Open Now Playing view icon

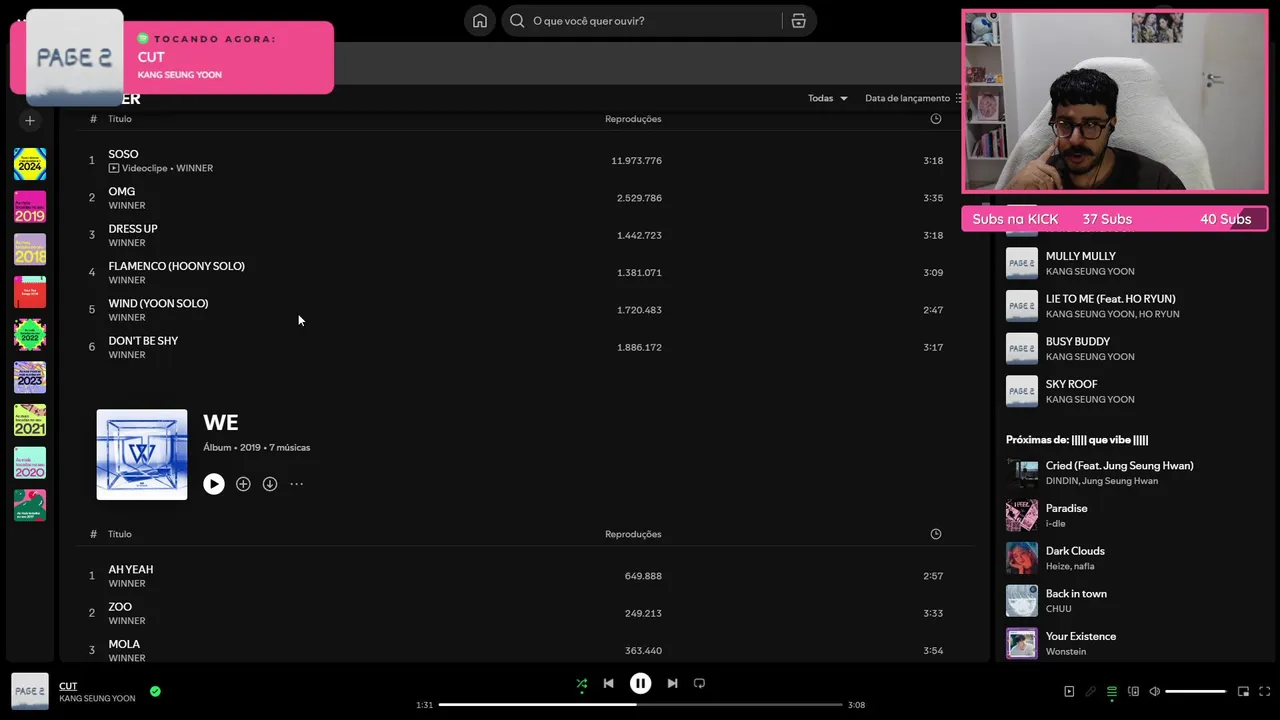click(x=1069, y=692)
